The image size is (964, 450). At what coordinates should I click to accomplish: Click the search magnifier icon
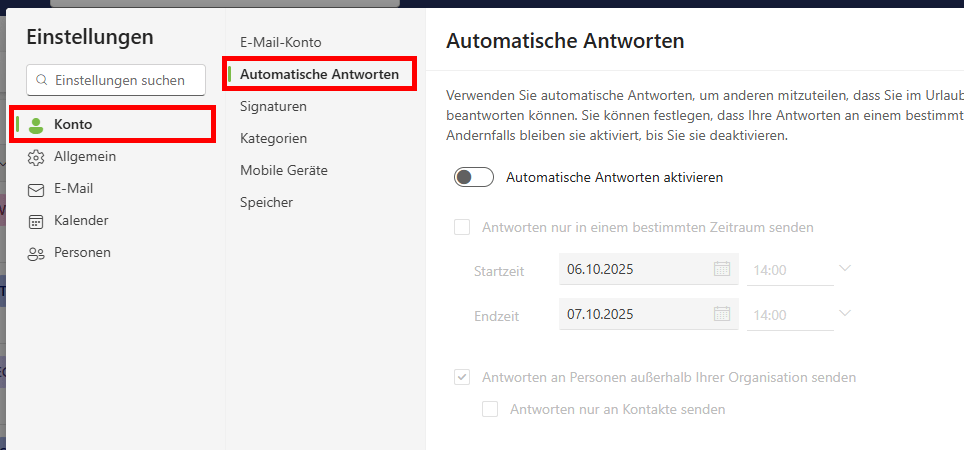coord(42,80)
